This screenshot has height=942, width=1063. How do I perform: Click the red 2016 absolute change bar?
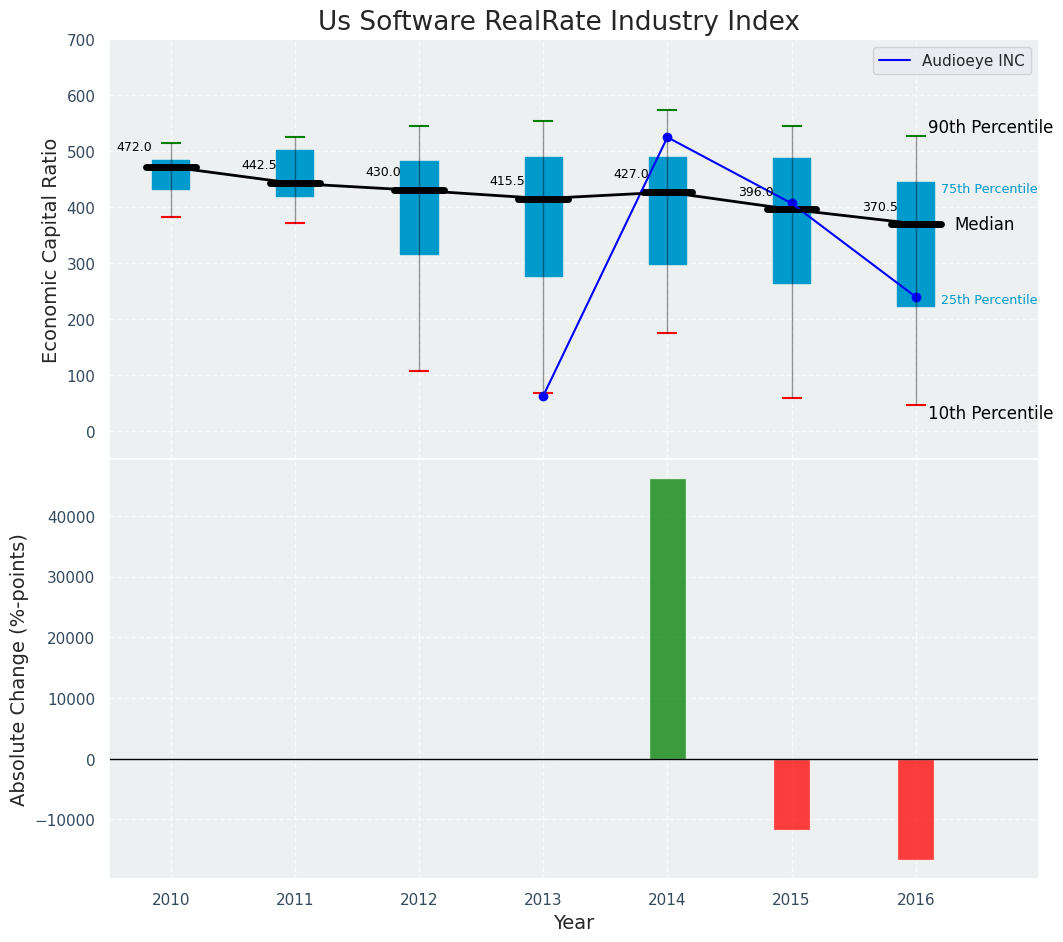(916, 809)
